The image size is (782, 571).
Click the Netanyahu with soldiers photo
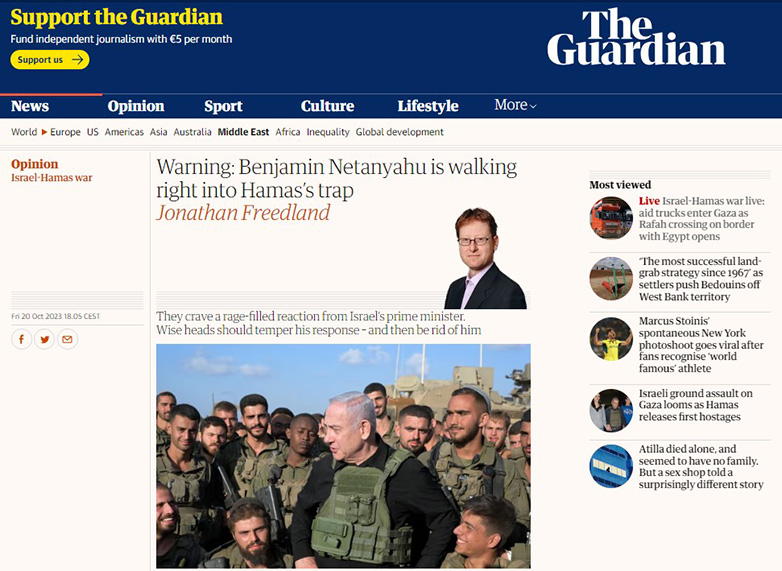pos(343,456)
